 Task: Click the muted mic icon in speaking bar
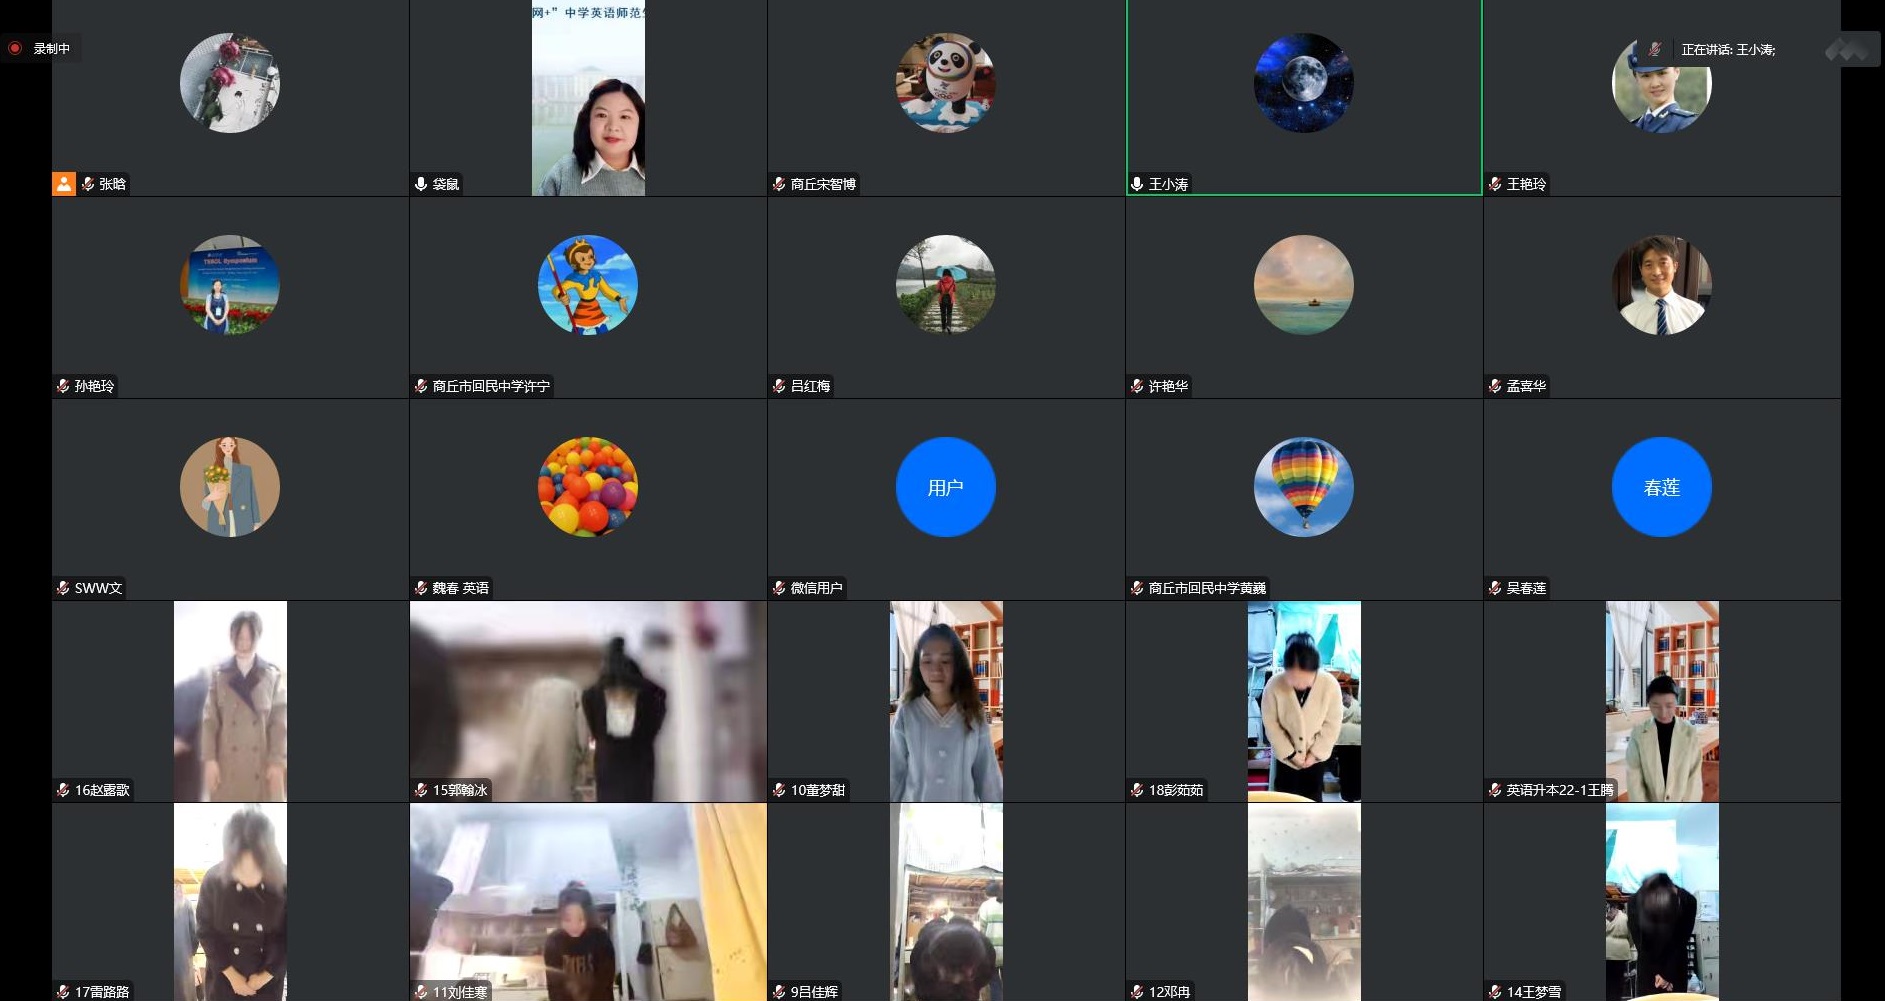(x=1655, y=49)
